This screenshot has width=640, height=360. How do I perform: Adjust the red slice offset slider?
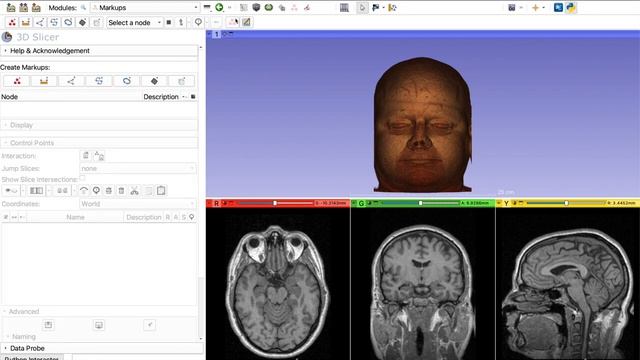click(x=275, y=203)
